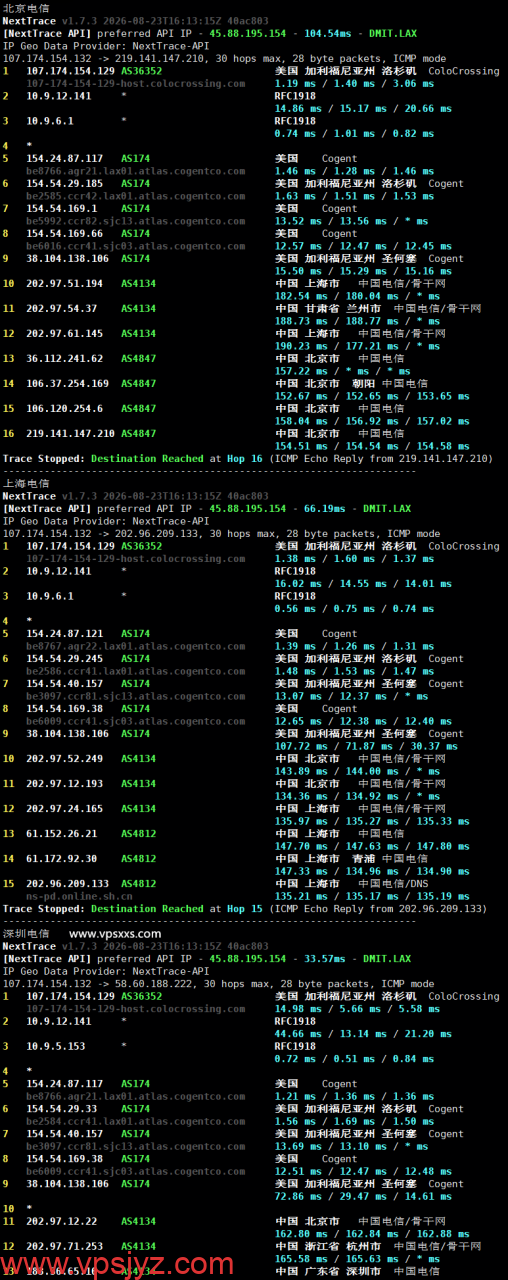Click AS4847 on the 36.112.241.62 row
Image resolution: width=508 pixels, height=1280 pixels.
(x=138, y=358)
